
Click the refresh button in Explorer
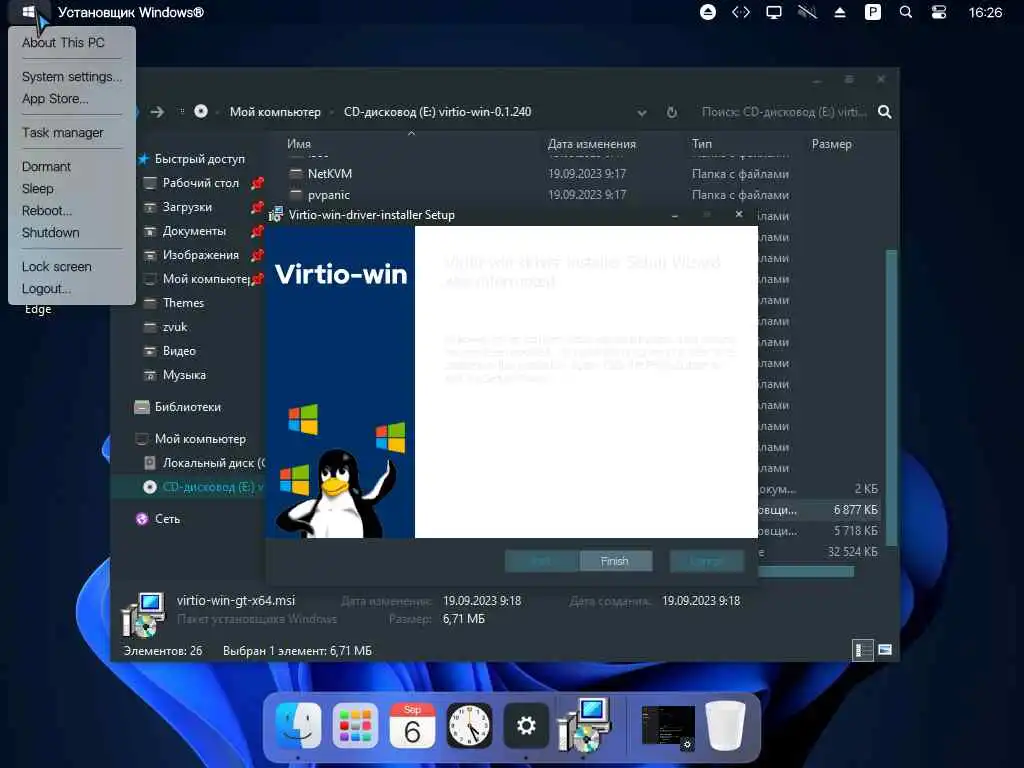pyautogui.click(x=671, y=112)
